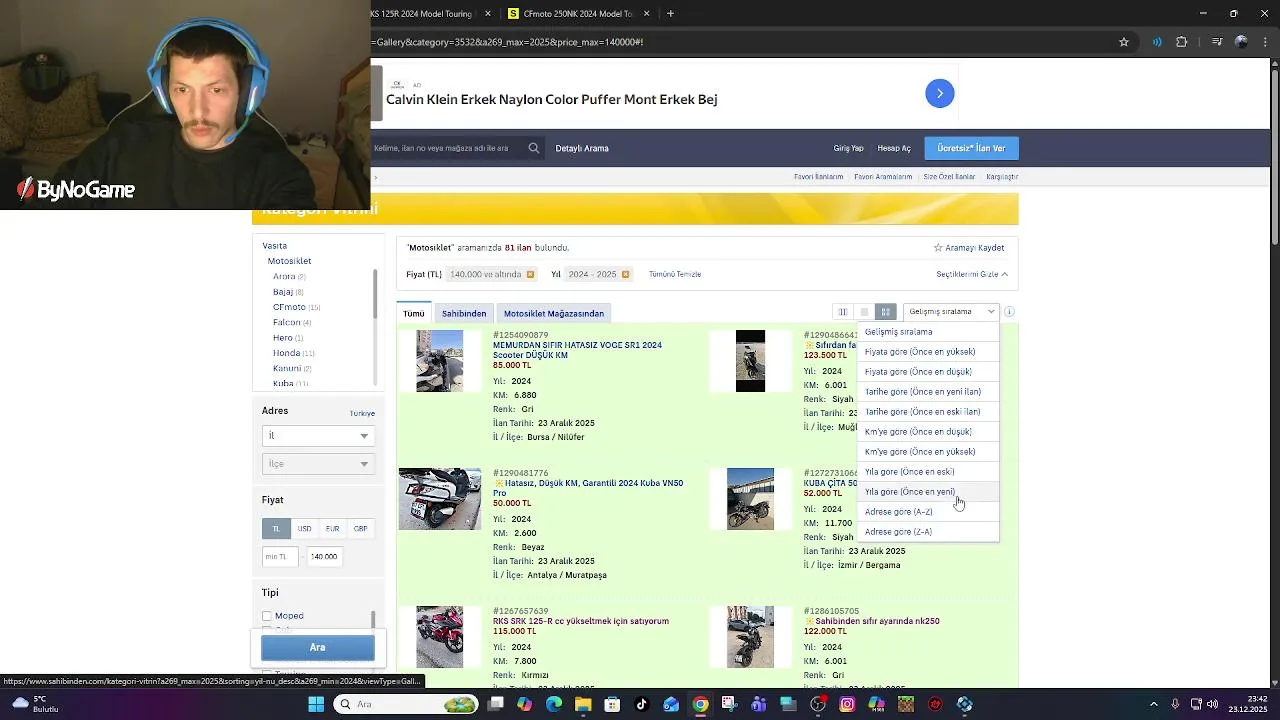Open Google Chrome from the taskbar
The width and height of the screenshot is (1280, 720).
(x=700, y=704)
